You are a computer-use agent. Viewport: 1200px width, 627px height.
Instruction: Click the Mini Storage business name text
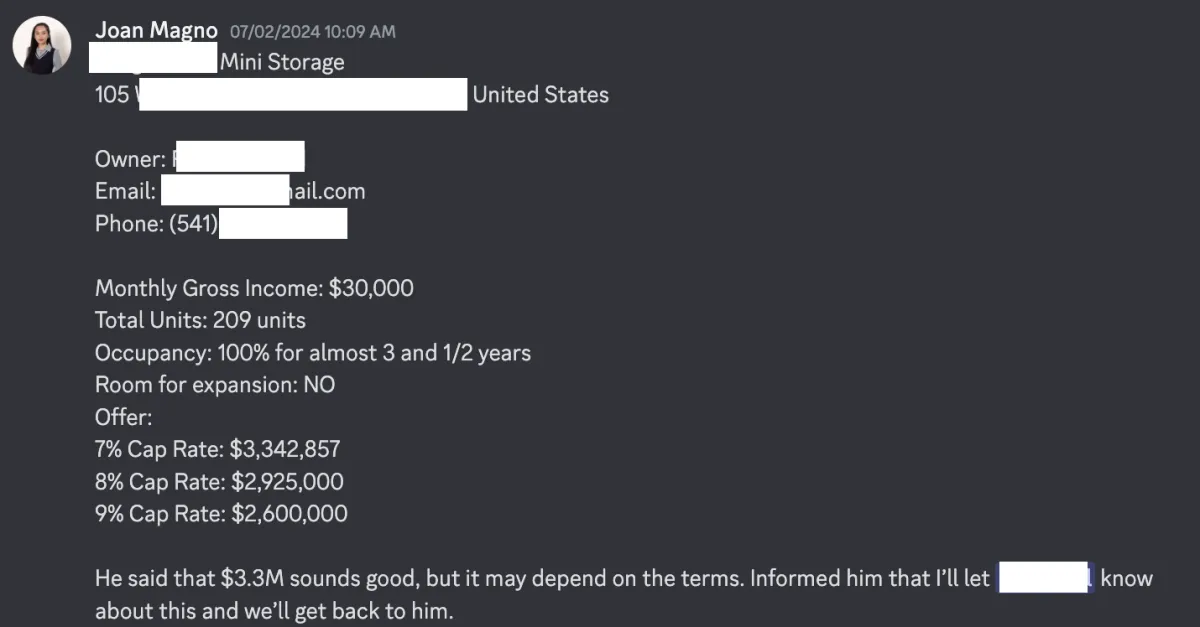coord(282,62)
